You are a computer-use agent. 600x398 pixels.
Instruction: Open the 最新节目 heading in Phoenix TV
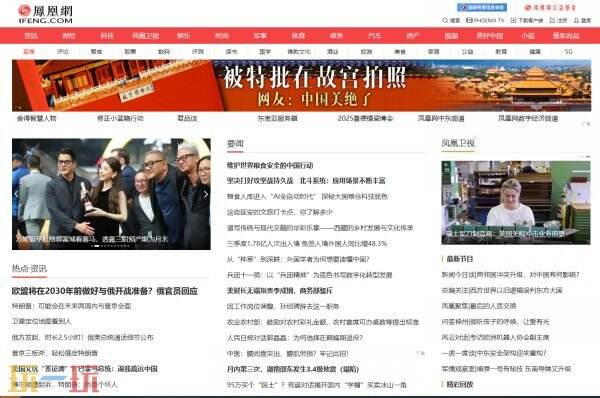pos(460,259)
